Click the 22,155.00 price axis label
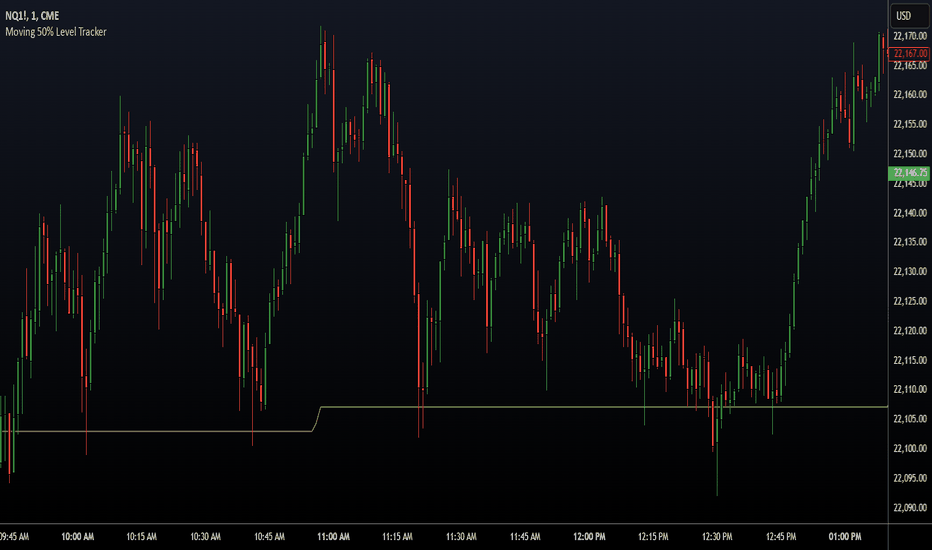 (910, 124)
